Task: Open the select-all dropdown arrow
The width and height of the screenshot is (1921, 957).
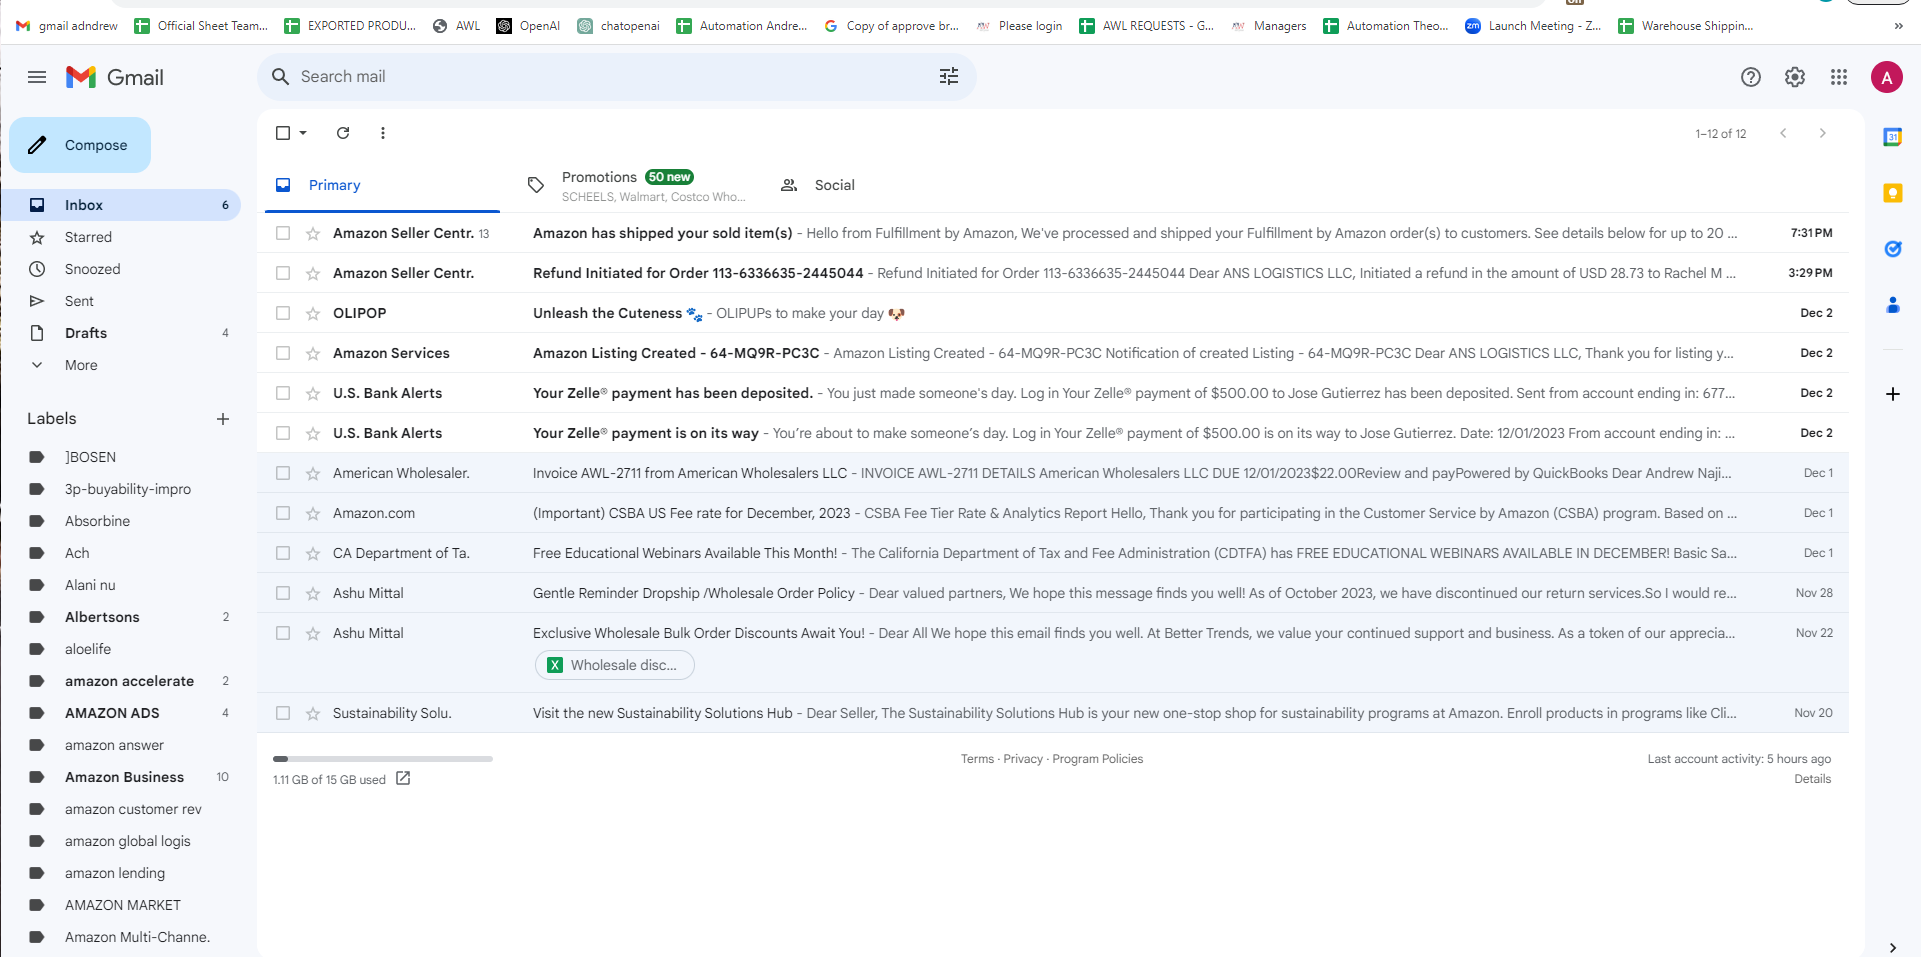Action: pyautogui.click(x=303, y=133)
